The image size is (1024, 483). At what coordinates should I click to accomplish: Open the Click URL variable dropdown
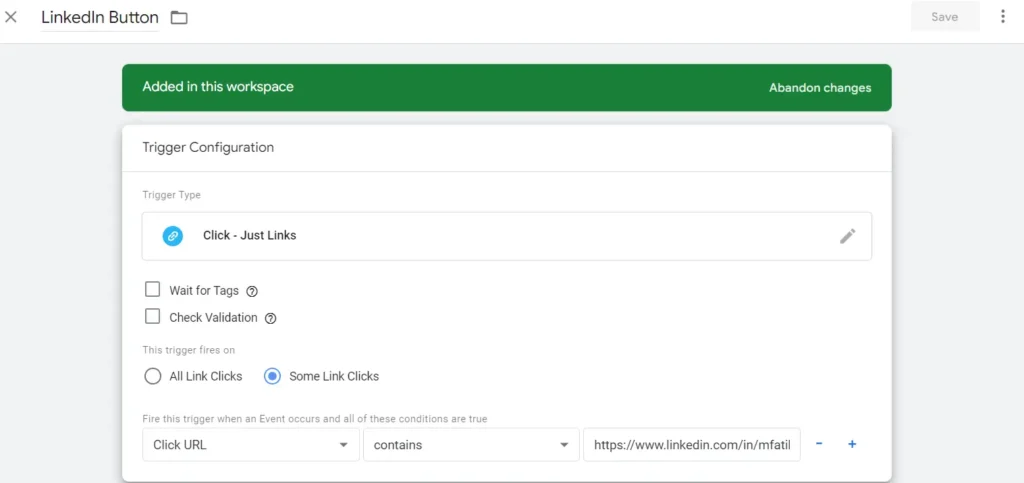tap(250, 445)
